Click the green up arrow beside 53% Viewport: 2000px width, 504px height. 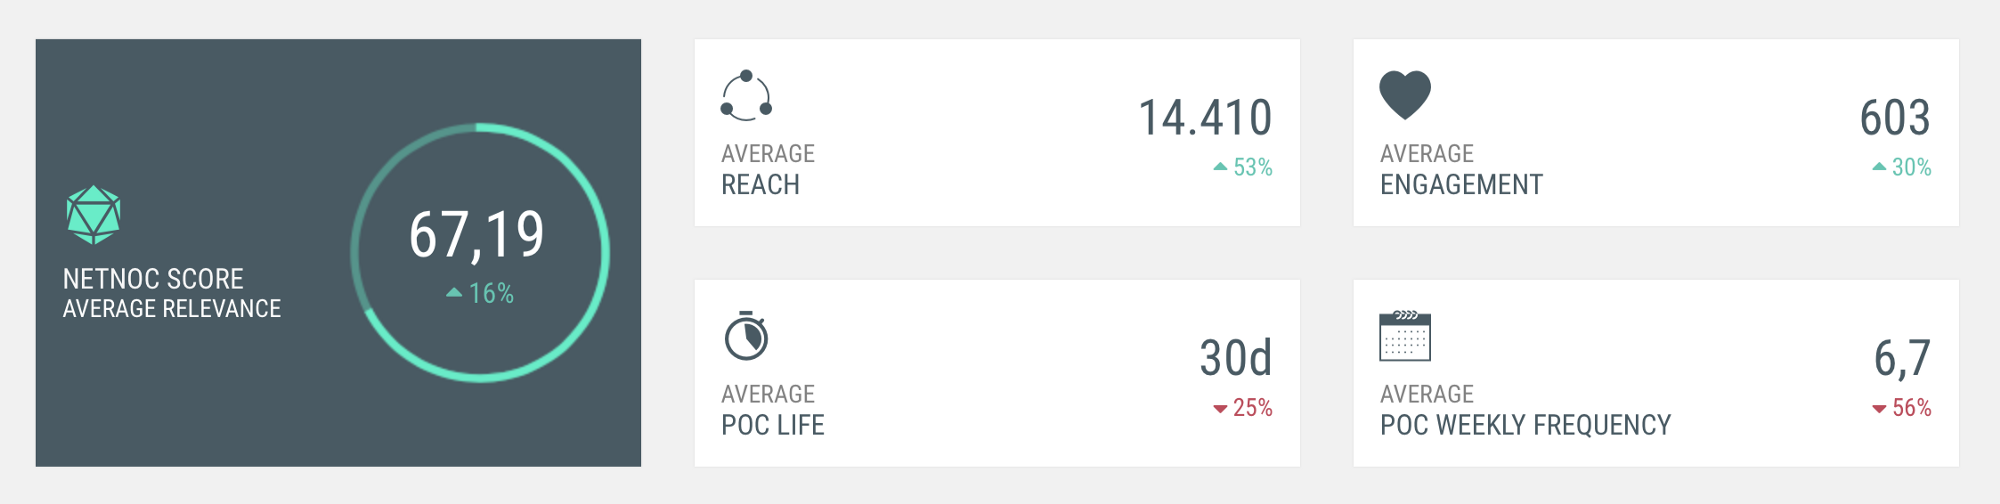click(x=1220, y=167)
